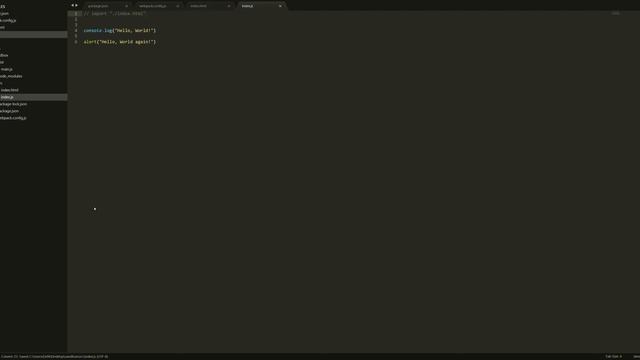The height and width of the screenshot is (360, 640).
Task: Open webpack.config.js at the bottom of folder tree
Action: click(x=13, y=118)
